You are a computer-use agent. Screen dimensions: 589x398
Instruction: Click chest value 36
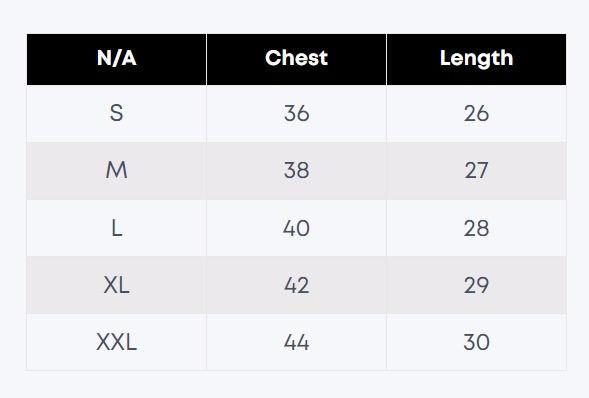pyautogui.click(x=296, y=113)
